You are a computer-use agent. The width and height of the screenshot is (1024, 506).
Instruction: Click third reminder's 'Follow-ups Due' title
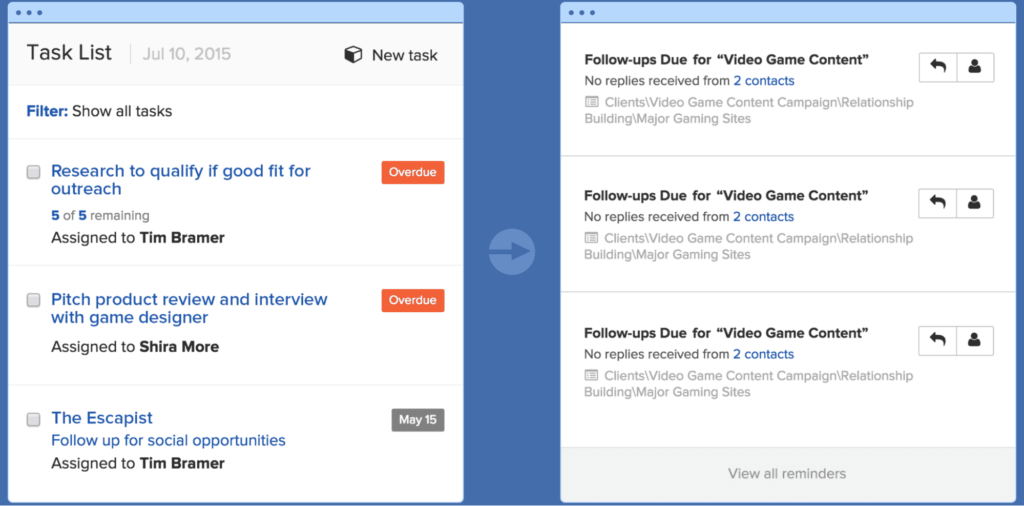726,333
